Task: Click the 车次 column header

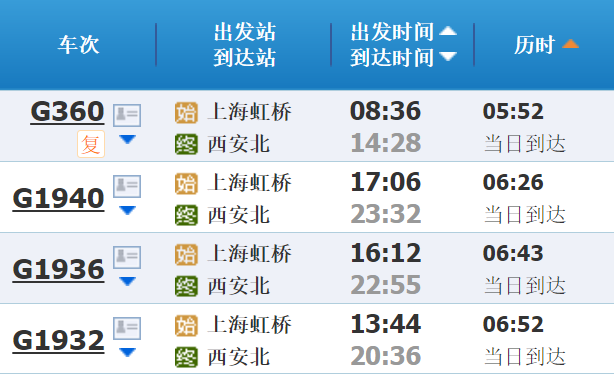Action: tap(79, 45)
